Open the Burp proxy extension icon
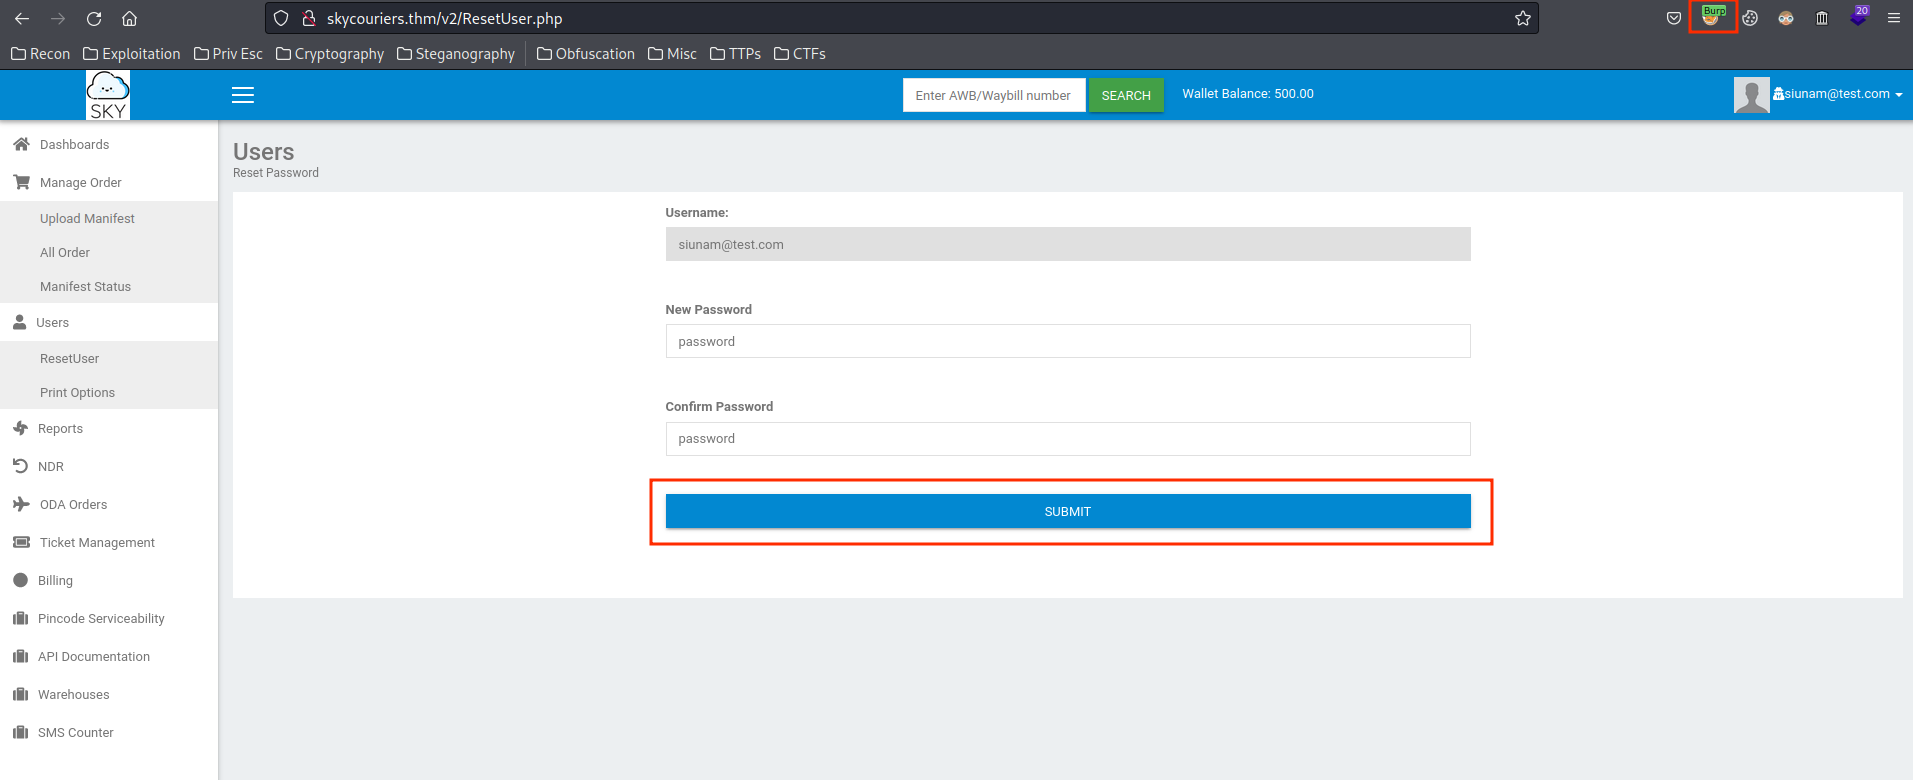 [x=1713, y=17]
